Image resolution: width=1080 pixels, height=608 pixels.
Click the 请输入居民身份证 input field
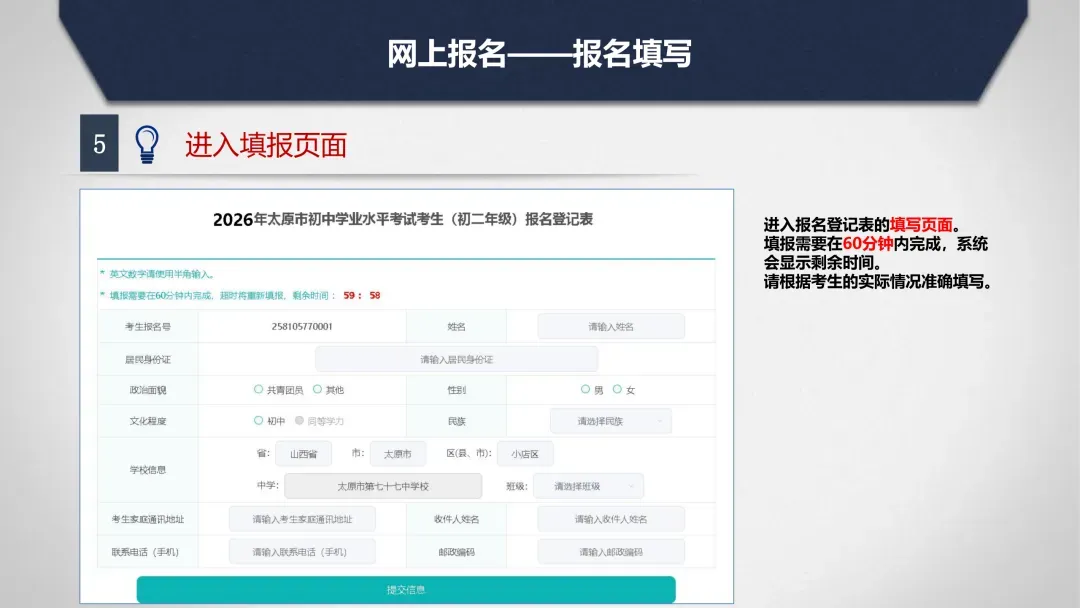pyautogui.click(x=456, y=359)
